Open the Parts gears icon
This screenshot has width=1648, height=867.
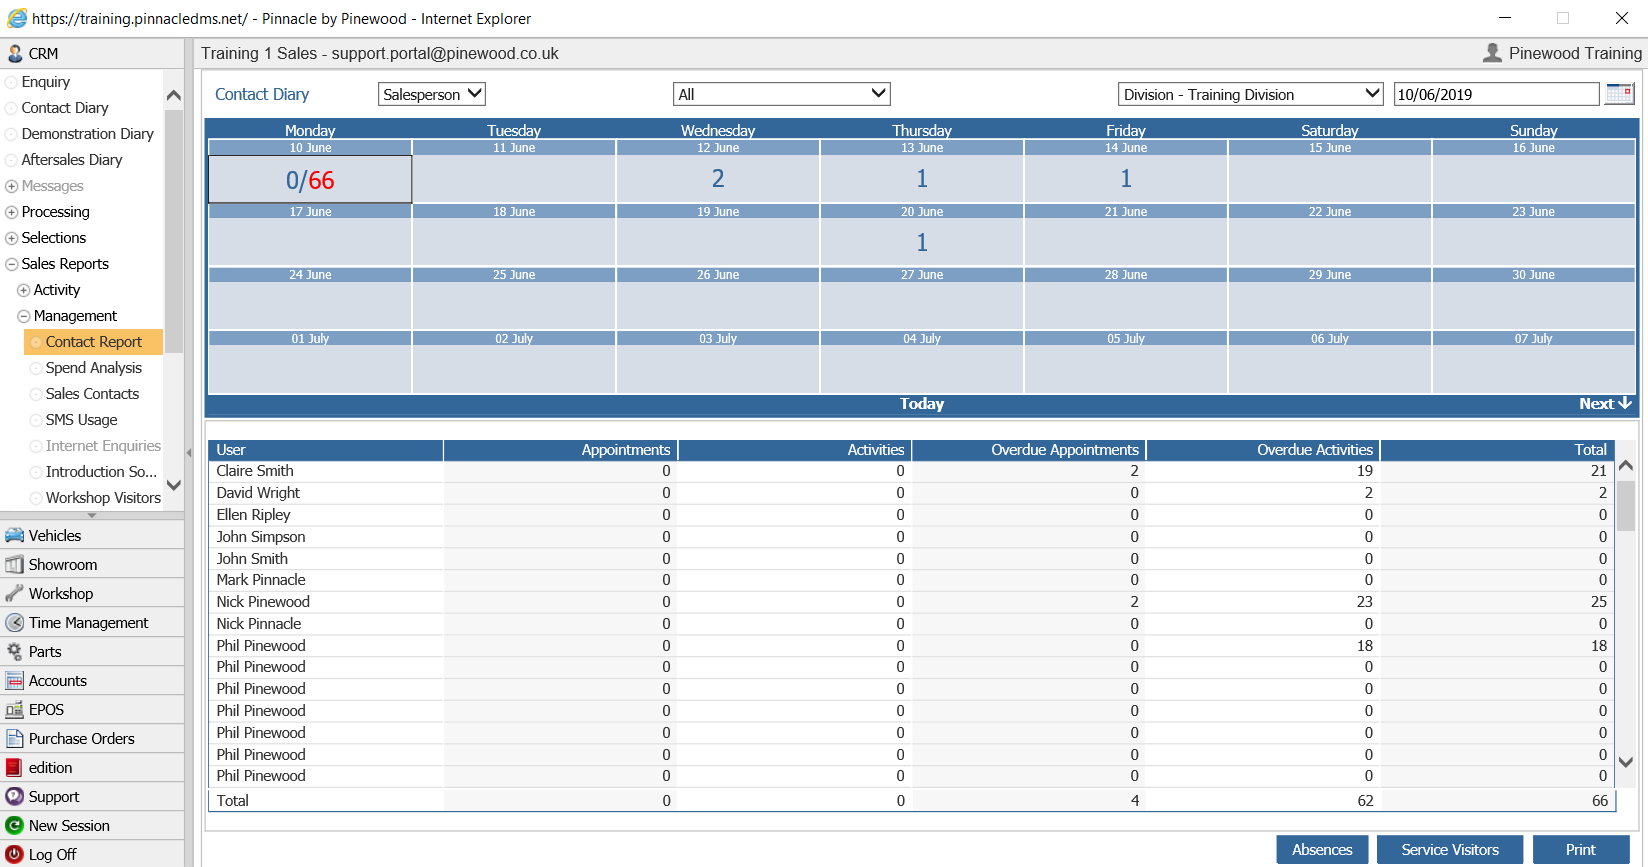15,651
